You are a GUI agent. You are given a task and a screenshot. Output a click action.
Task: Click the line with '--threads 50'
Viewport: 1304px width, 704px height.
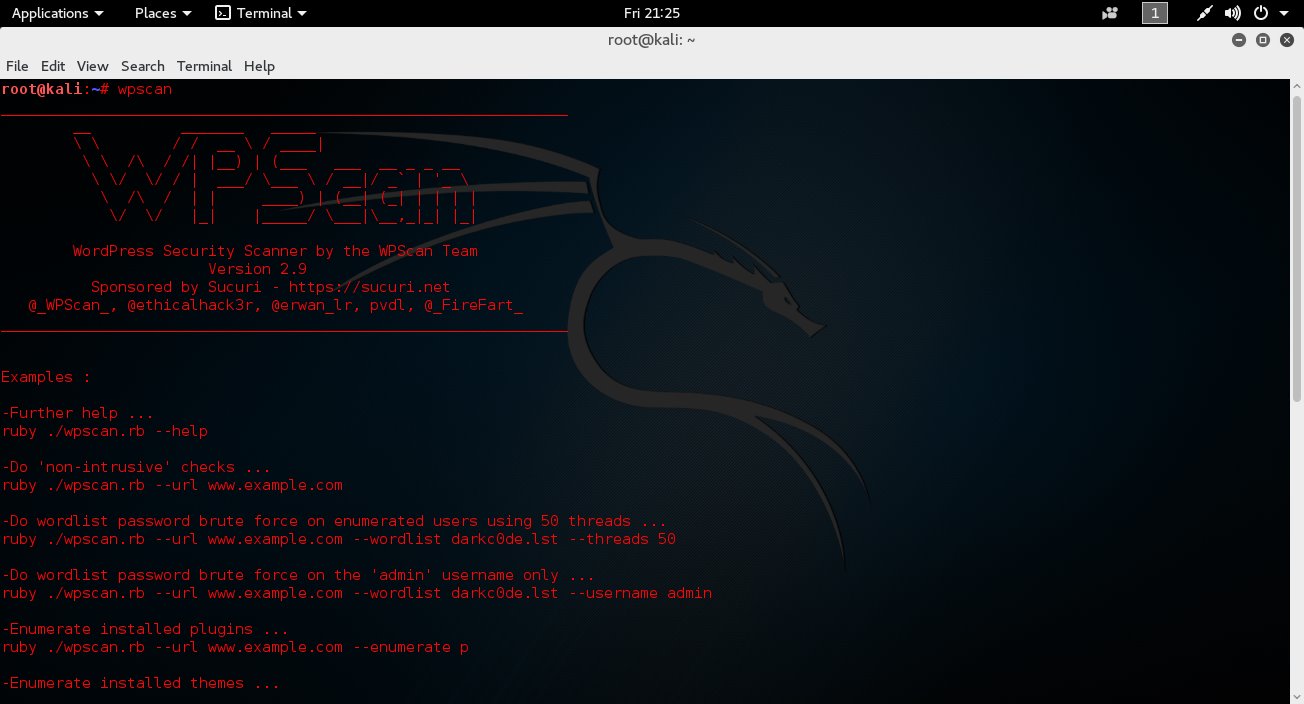point(338,539)
